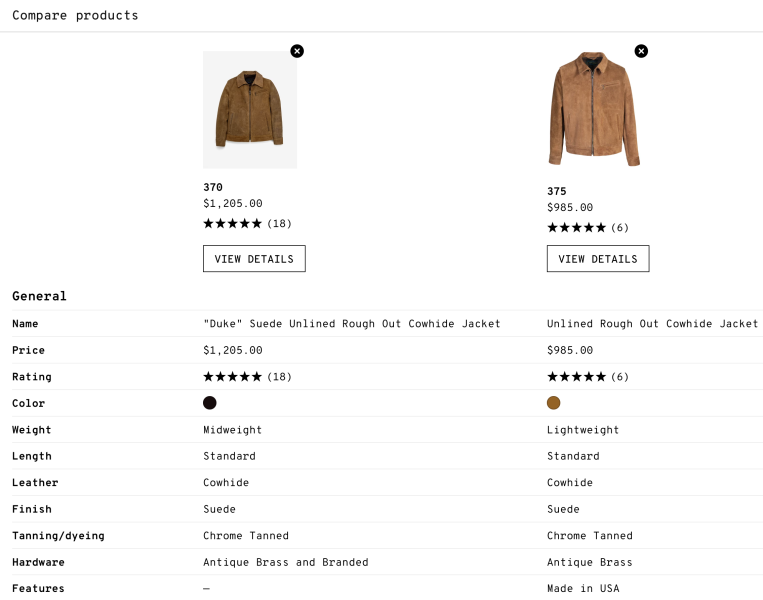Click the 370 product title
Screen dimensions: 763x600
coord(213,187)
